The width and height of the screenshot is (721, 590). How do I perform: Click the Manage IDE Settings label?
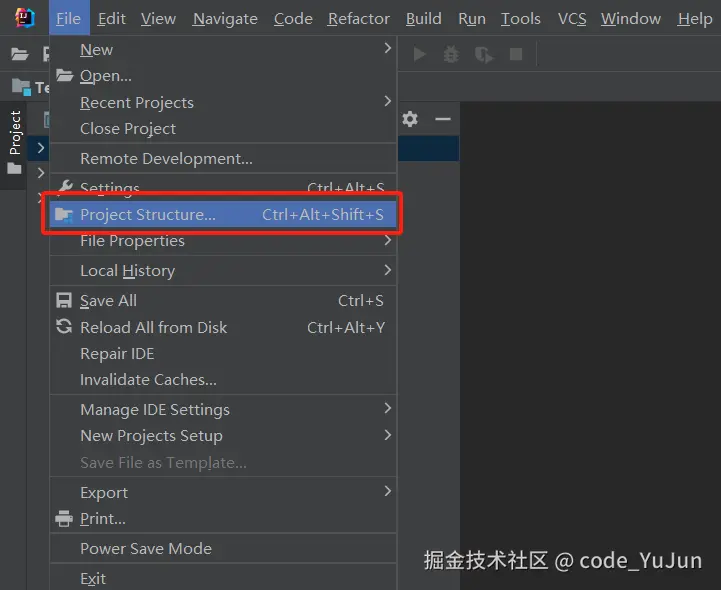pos(155,410)
